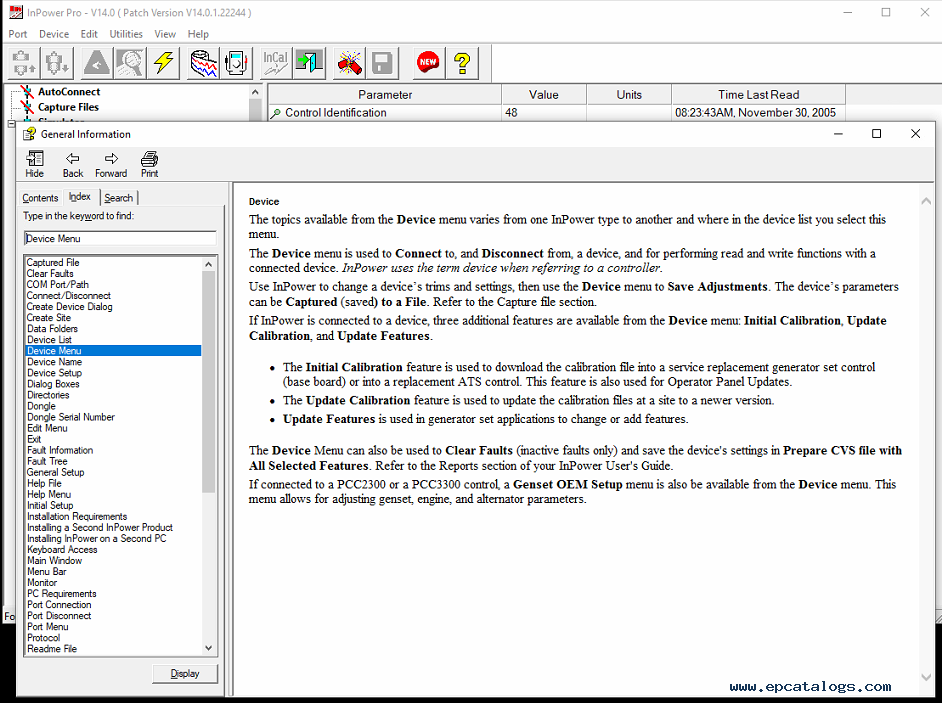
Task: Click the clear faults spark icon
Action: click(x=349, y=62)
